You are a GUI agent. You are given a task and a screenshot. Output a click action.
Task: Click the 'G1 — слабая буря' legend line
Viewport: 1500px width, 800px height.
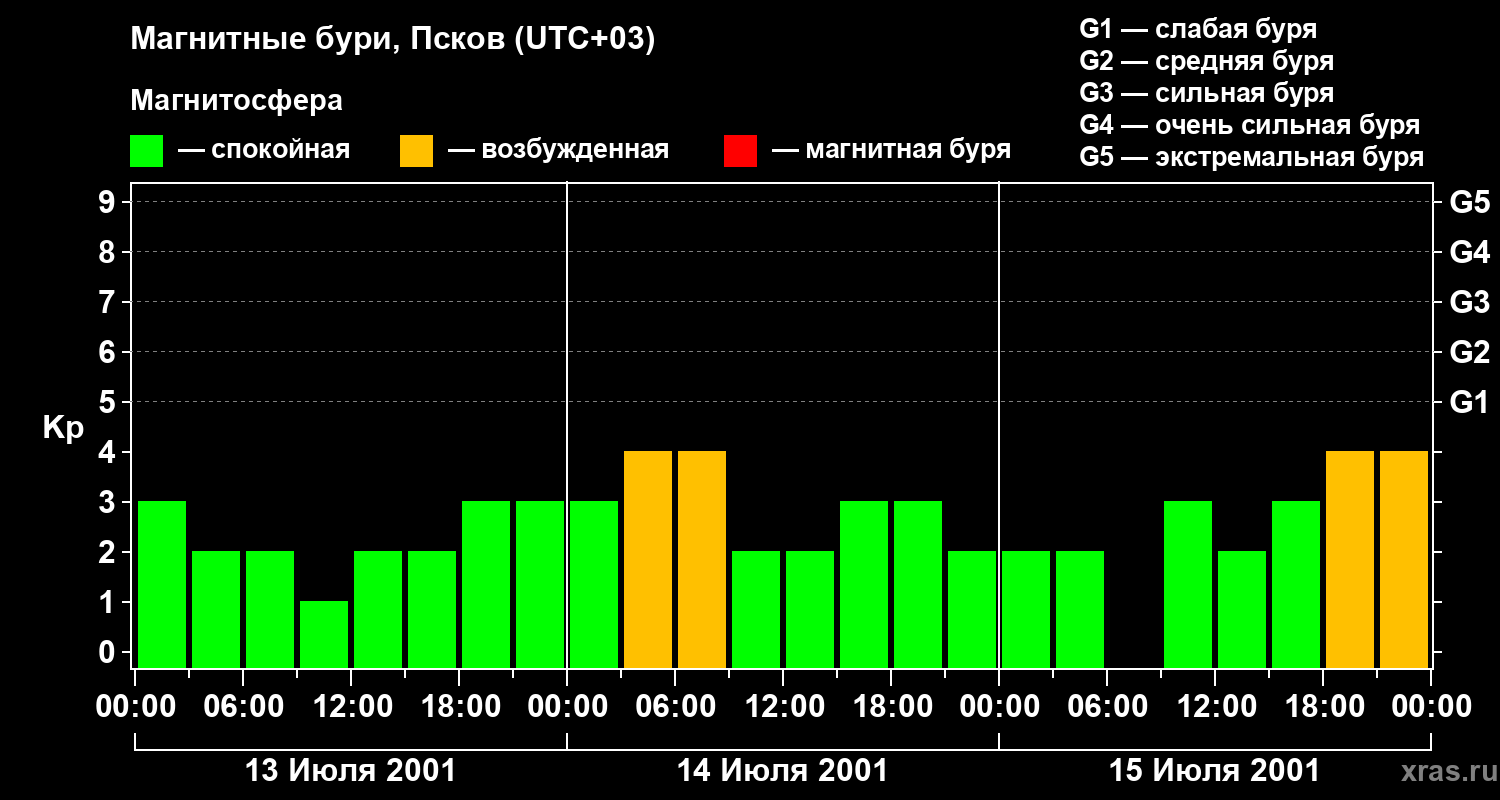(x=1198, y=29)
